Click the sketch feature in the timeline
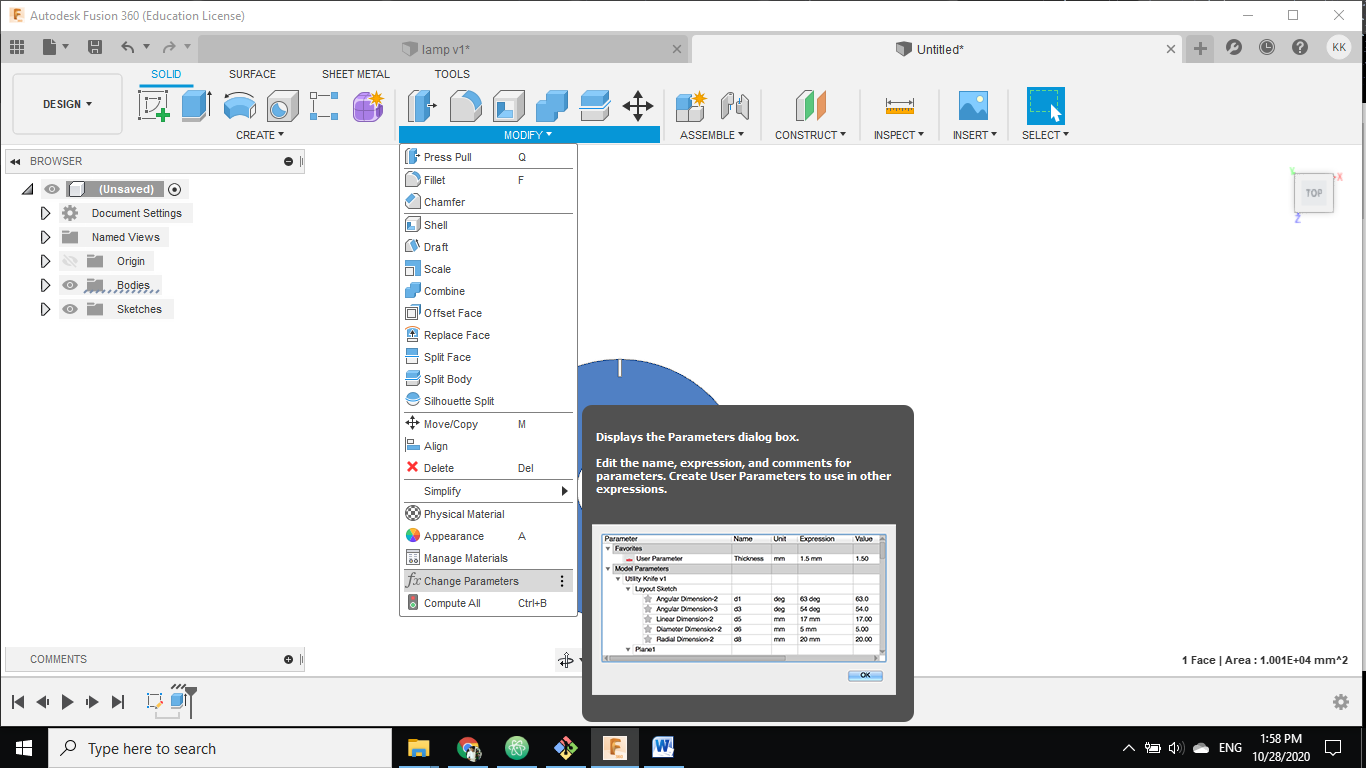This screenshot has width=1366, height=768. click(155, 702)
